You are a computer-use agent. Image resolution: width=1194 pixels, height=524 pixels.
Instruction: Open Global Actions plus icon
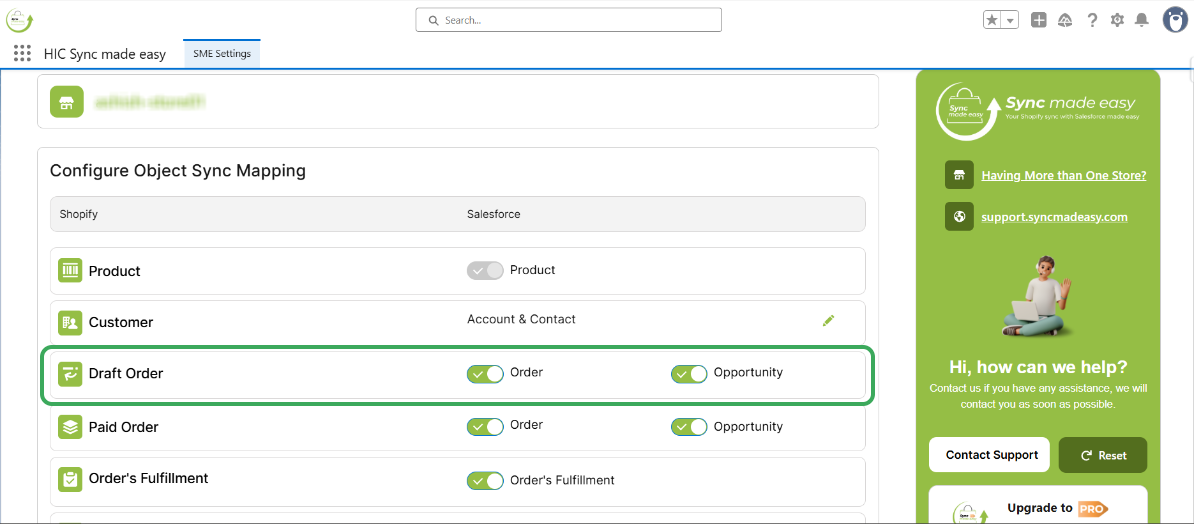1039,20
